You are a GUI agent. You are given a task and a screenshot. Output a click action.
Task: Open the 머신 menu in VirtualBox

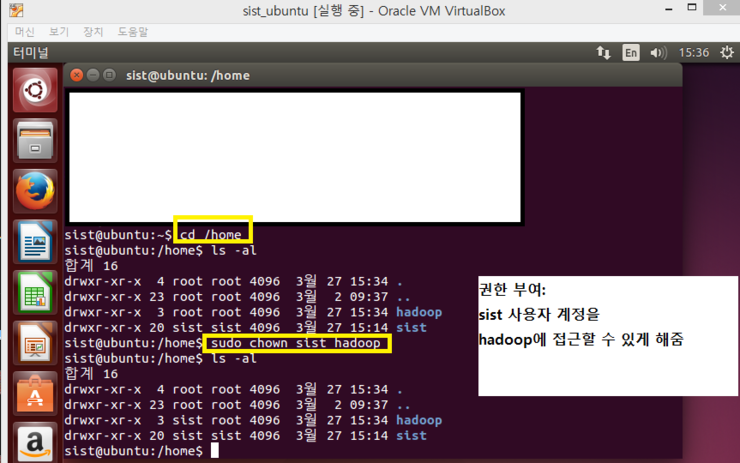point(24,32)
